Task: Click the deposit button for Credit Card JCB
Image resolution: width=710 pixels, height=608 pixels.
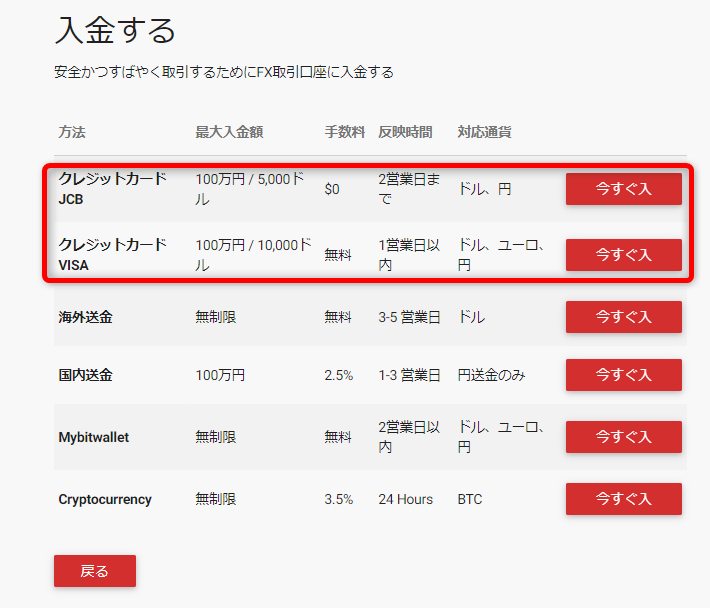Action: (623, 189)
